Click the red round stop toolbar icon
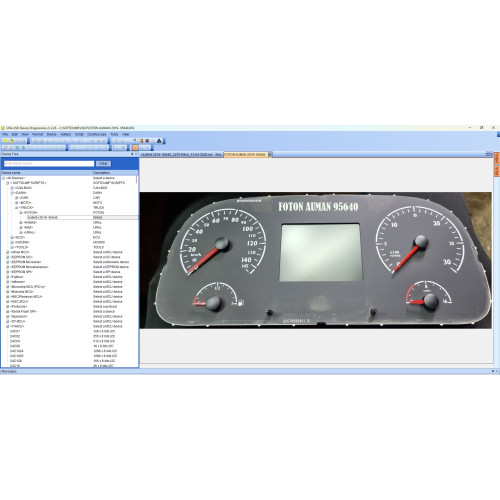500x500 pixels. [147, 141]
